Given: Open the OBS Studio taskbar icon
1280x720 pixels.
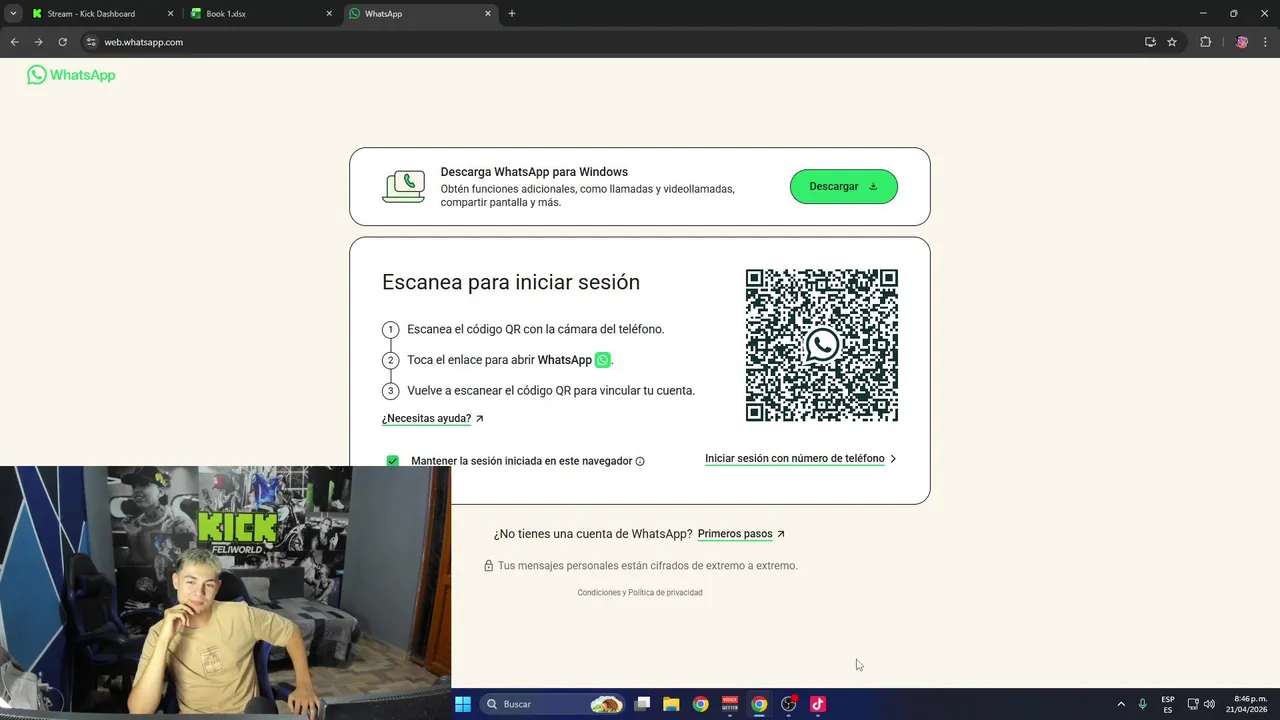Looking at the screenshot, I should pyautogui.click(x=789, y=704).
